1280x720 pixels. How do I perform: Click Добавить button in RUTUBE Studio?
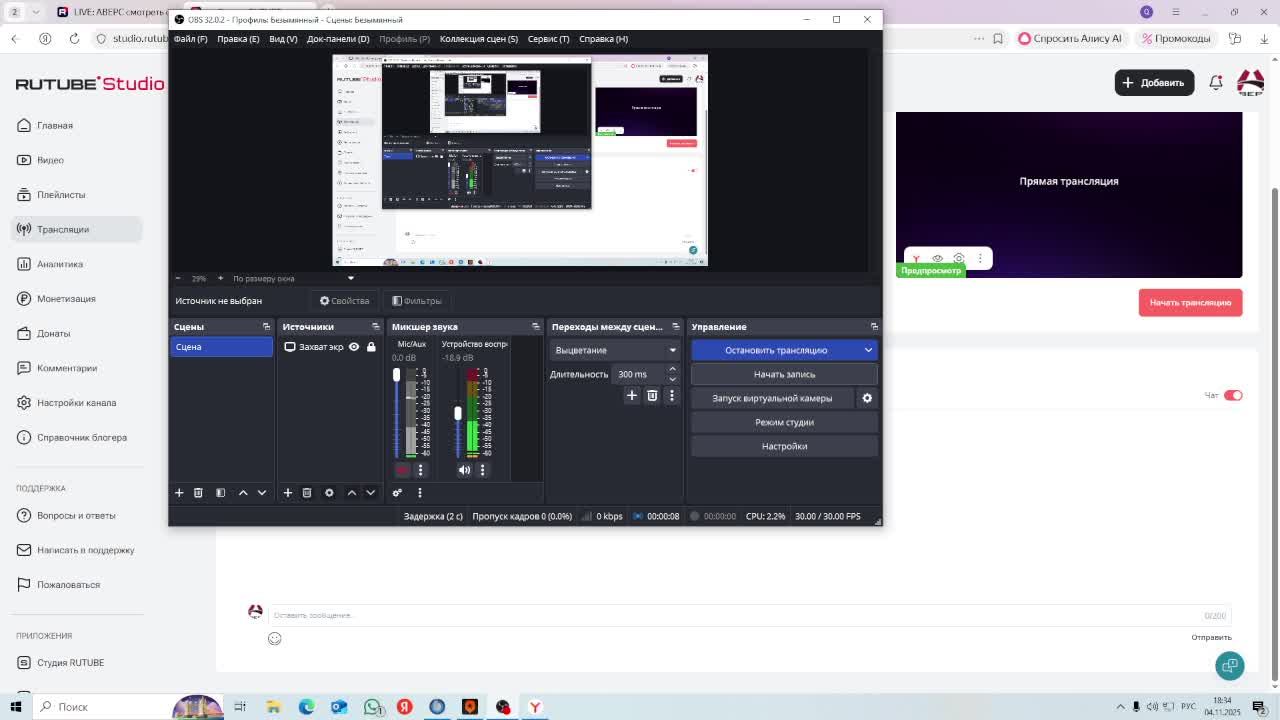[x=1154, y=83]
